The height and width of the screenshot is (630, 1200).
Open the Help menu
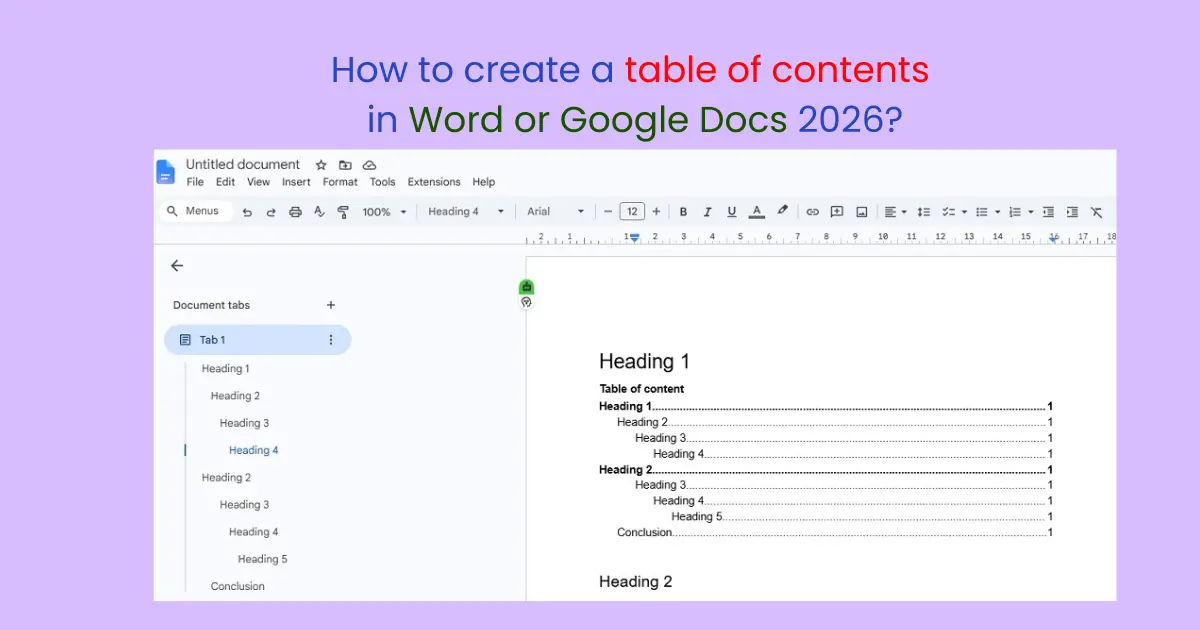point(484,182)
